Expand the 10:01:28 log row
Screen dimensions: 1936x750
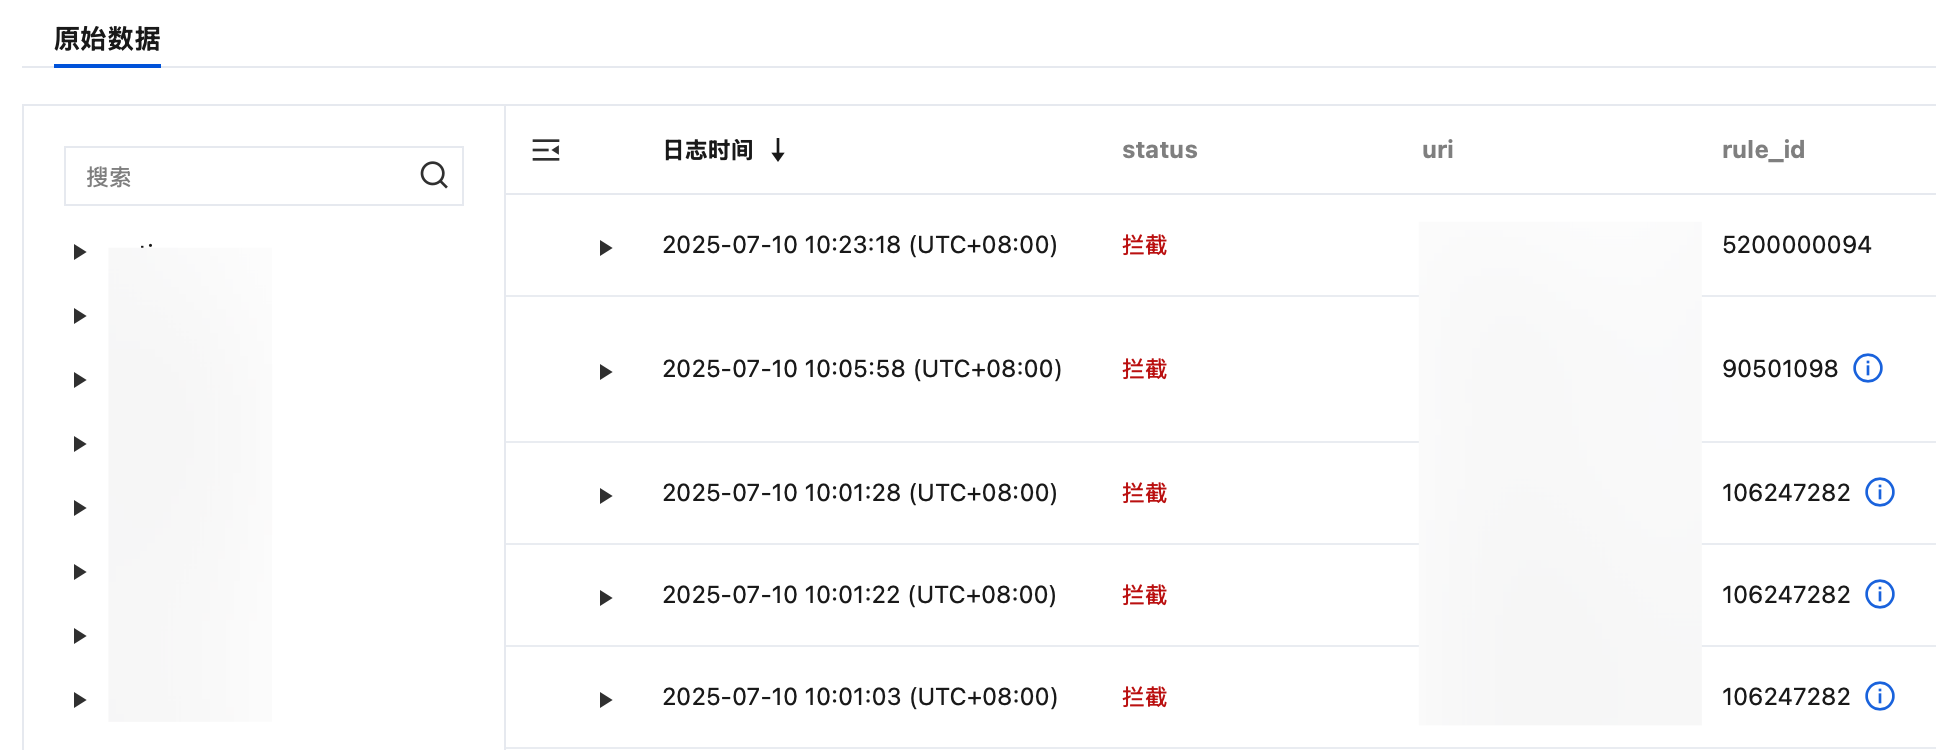(x=605, y=495)
